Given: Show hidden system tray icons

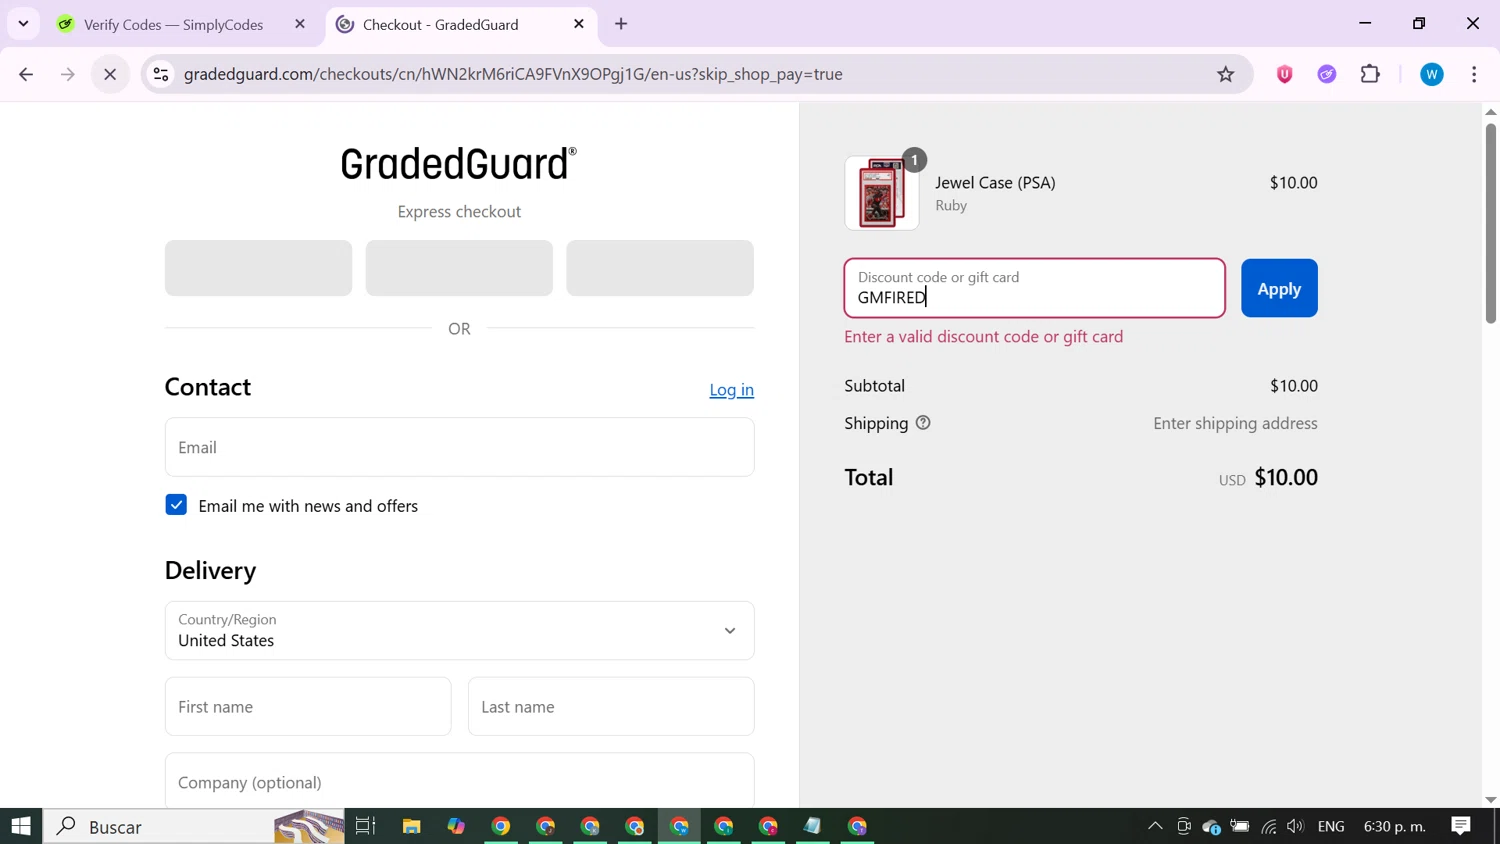Looking at the screenshot, I should point(1155,826).
